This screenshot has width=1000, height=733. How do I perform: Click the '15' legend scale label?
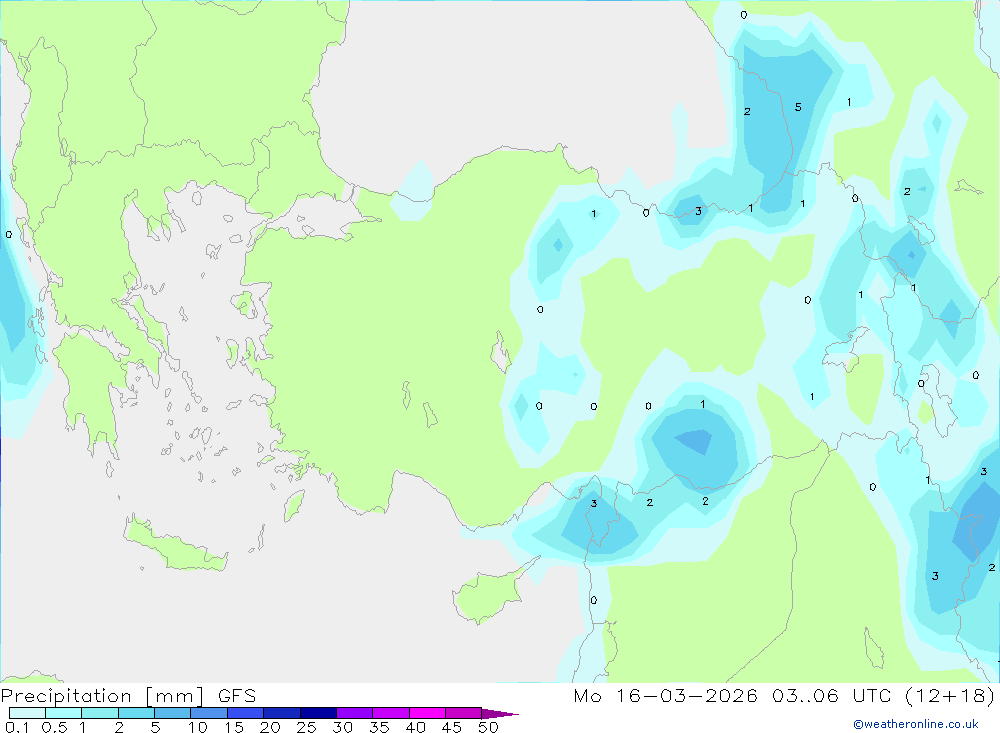click(234, 727)
